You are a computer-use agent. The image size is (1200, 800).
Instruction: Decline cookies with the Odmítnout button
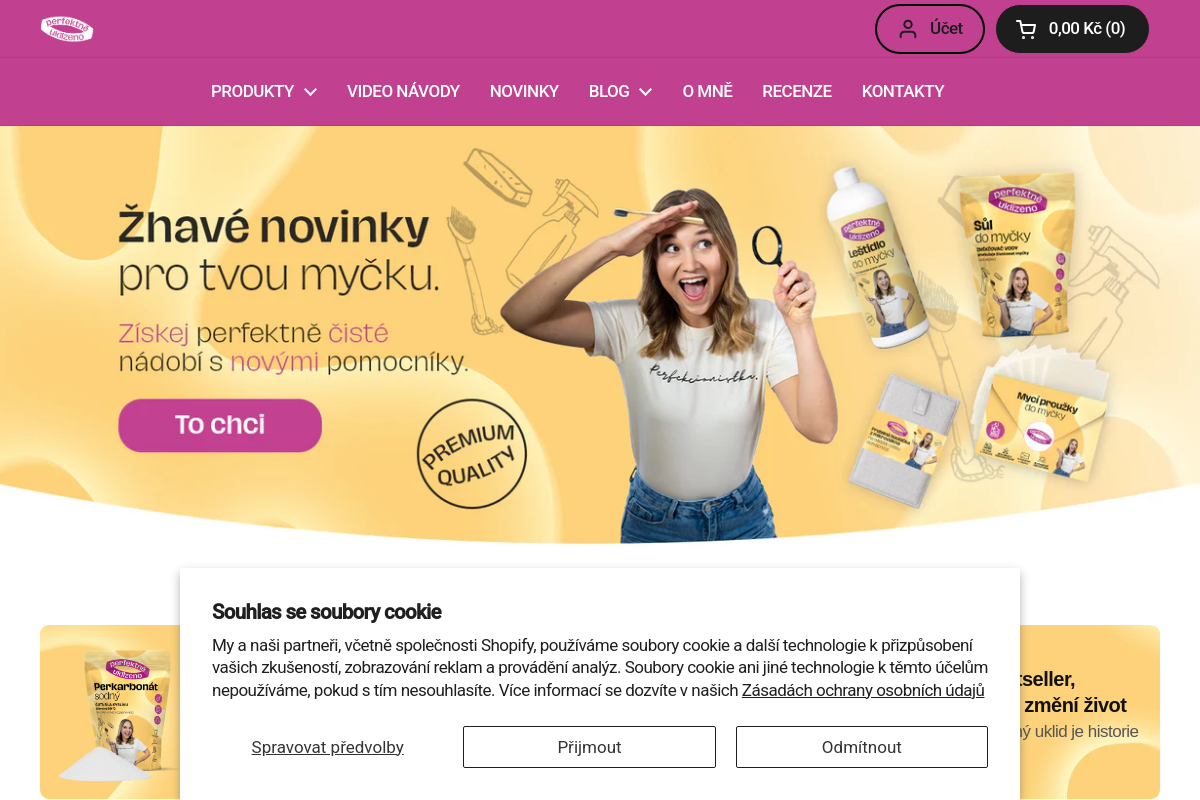tap(862, 747)
